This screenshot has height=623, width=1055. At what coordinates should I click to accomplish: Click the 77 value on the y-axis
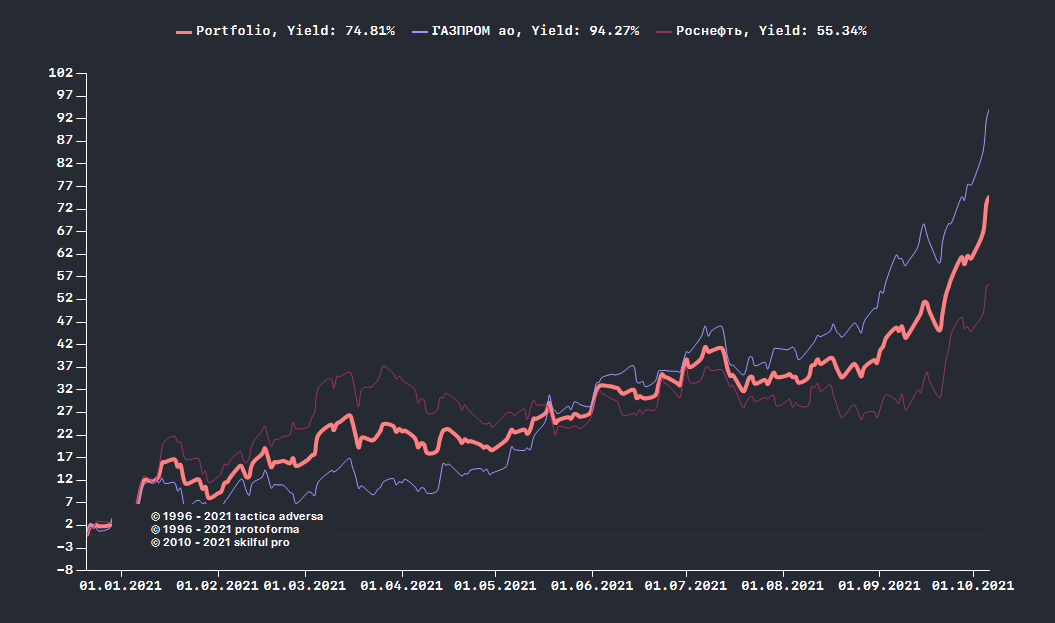point(65,186)
